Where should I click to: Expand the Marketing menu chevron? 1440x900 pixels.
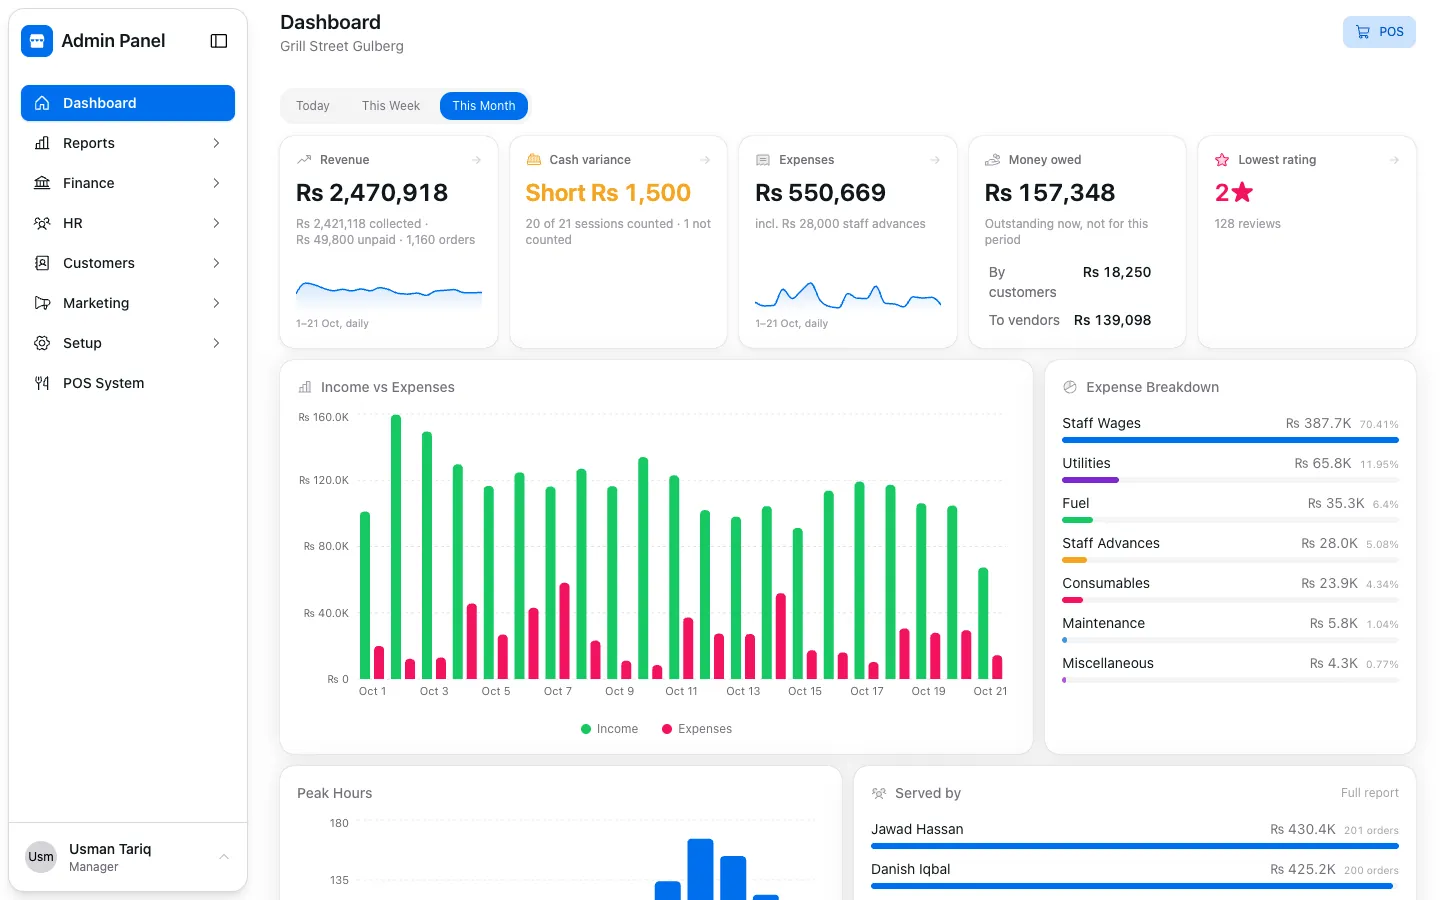[216, 303]
